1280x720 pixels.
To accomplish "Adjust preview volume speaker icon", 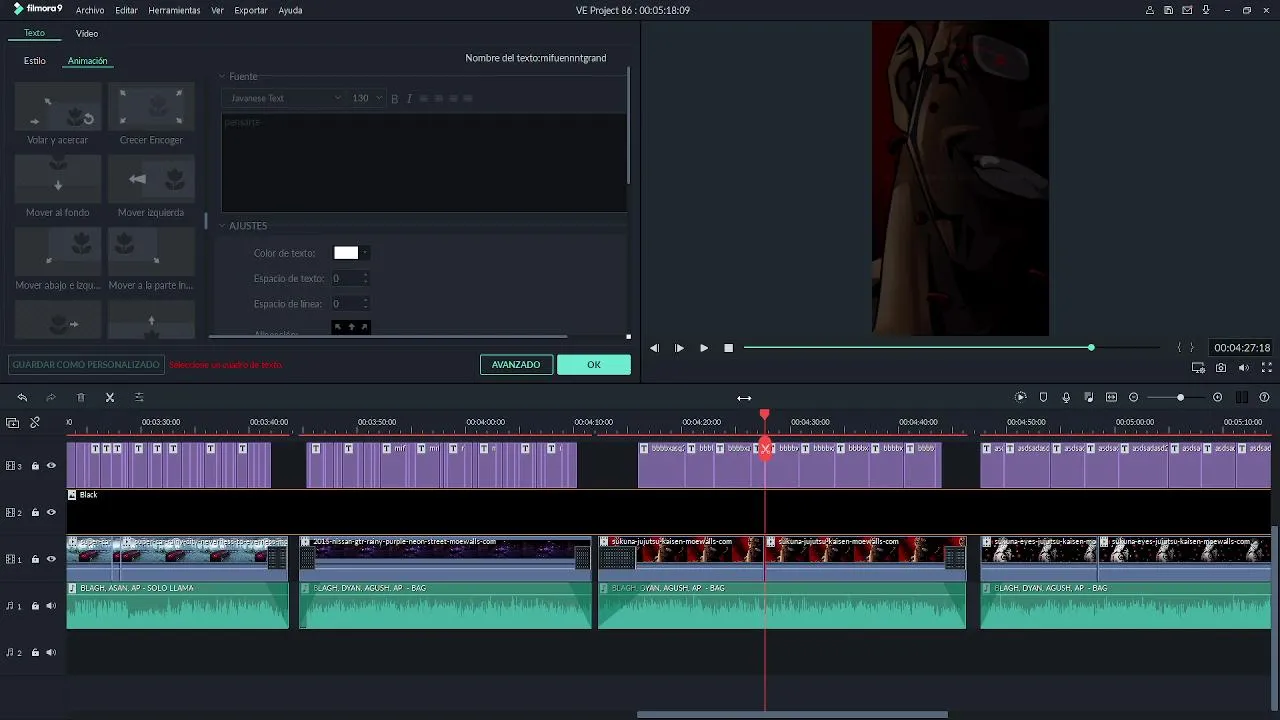I will [x=1244, y=368].
